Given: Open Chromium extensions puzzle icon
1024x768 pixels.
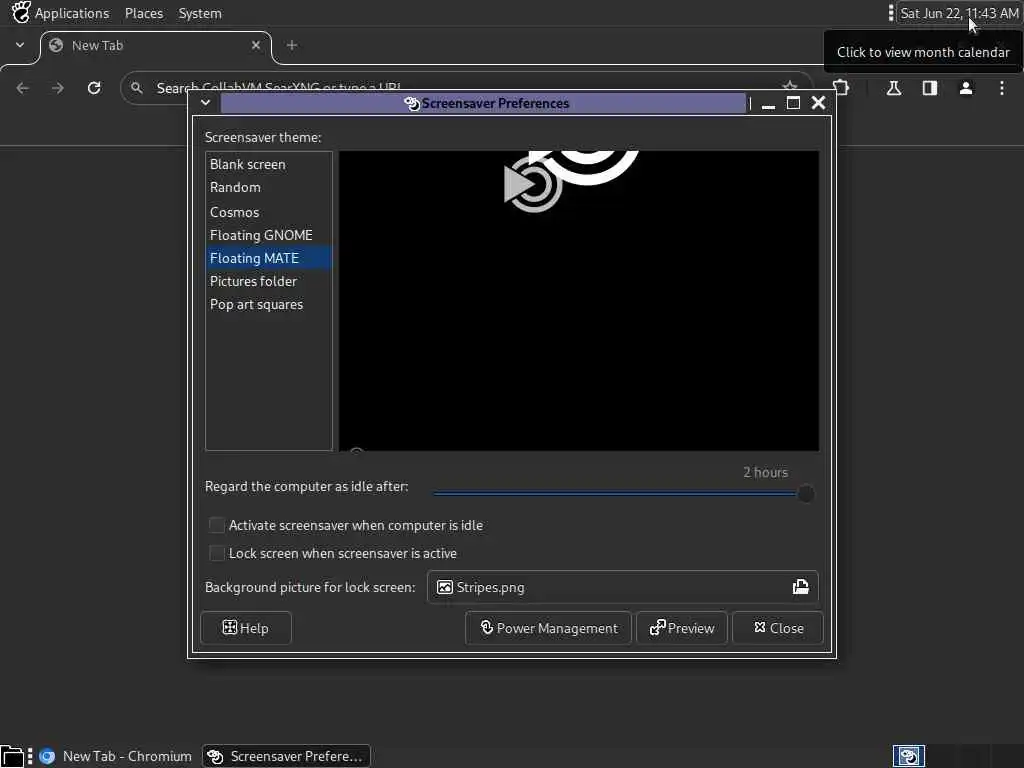Looking at the screenshot, I should [x=841, y=88].
